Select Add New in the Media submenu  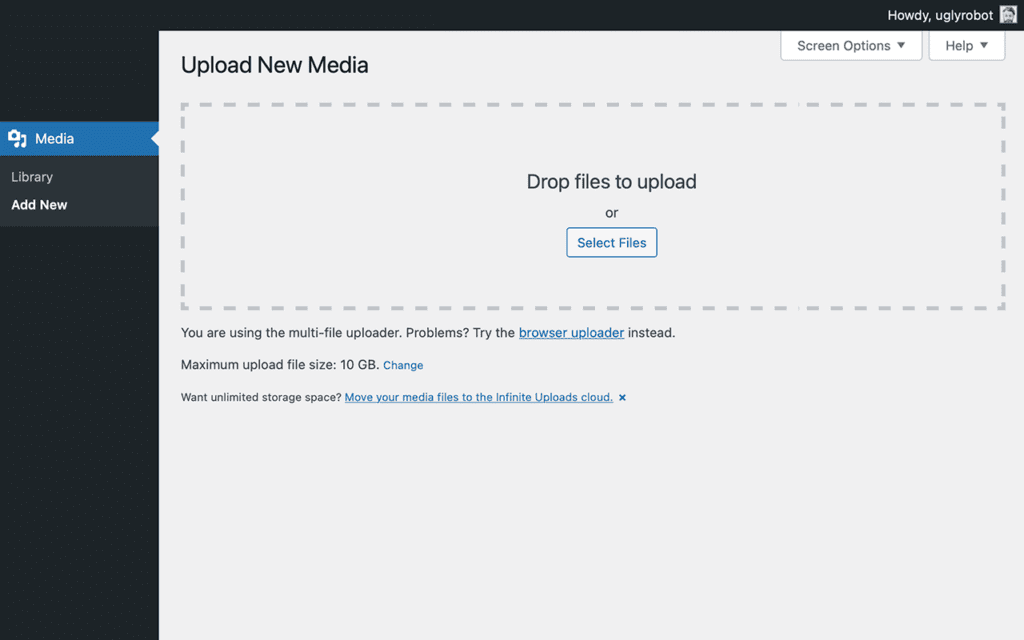pos(39,204)
